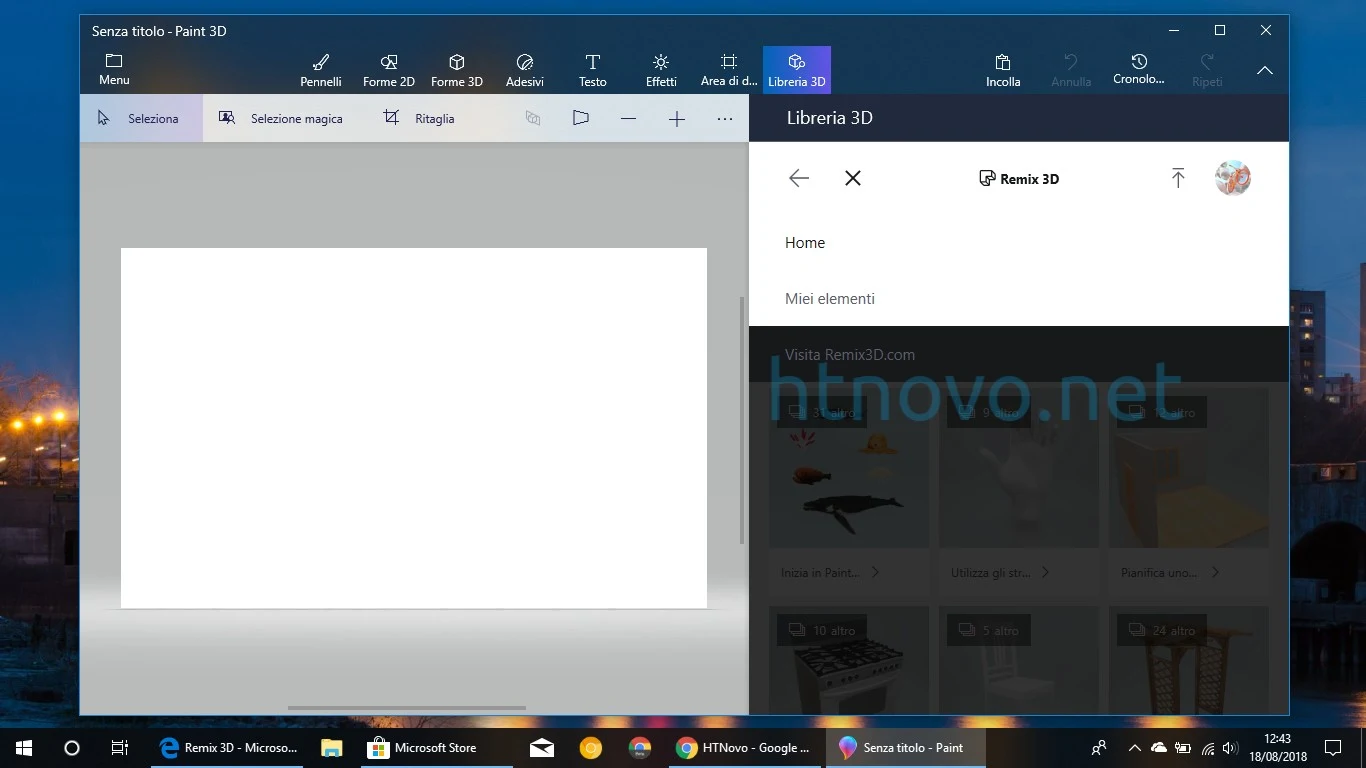
Task: Click the 3D view toggle icon
Action: (x=533, y=118)
